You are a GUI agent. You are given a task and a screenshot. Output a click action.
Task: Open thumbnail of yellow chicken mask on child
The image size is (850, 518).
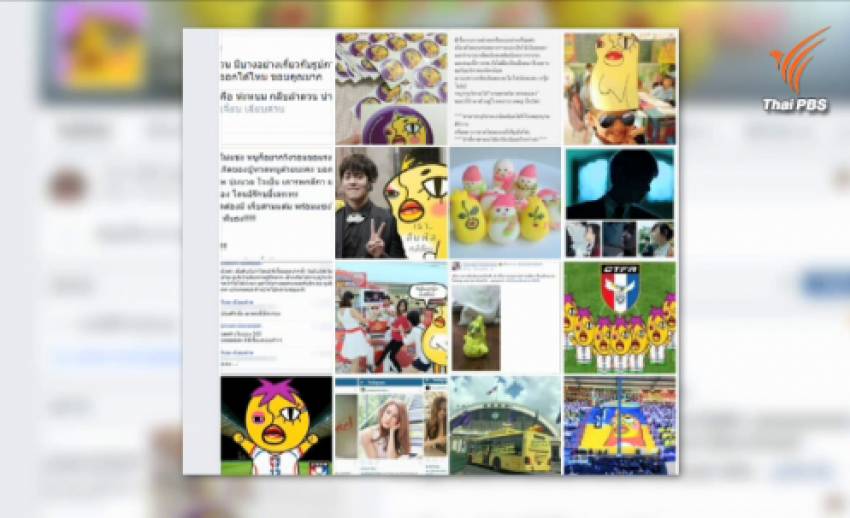[620, 88]
